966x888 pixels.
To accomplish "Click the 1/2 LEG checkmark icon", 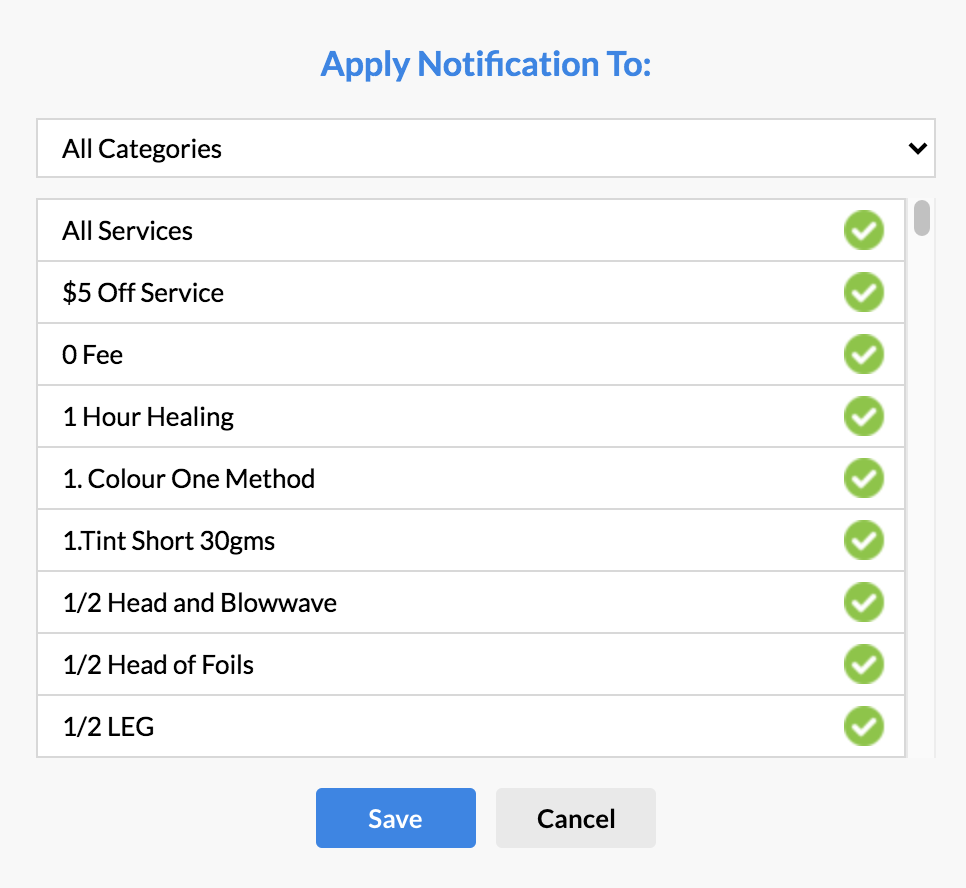I will pyautogui.click(x=863, y=726).
